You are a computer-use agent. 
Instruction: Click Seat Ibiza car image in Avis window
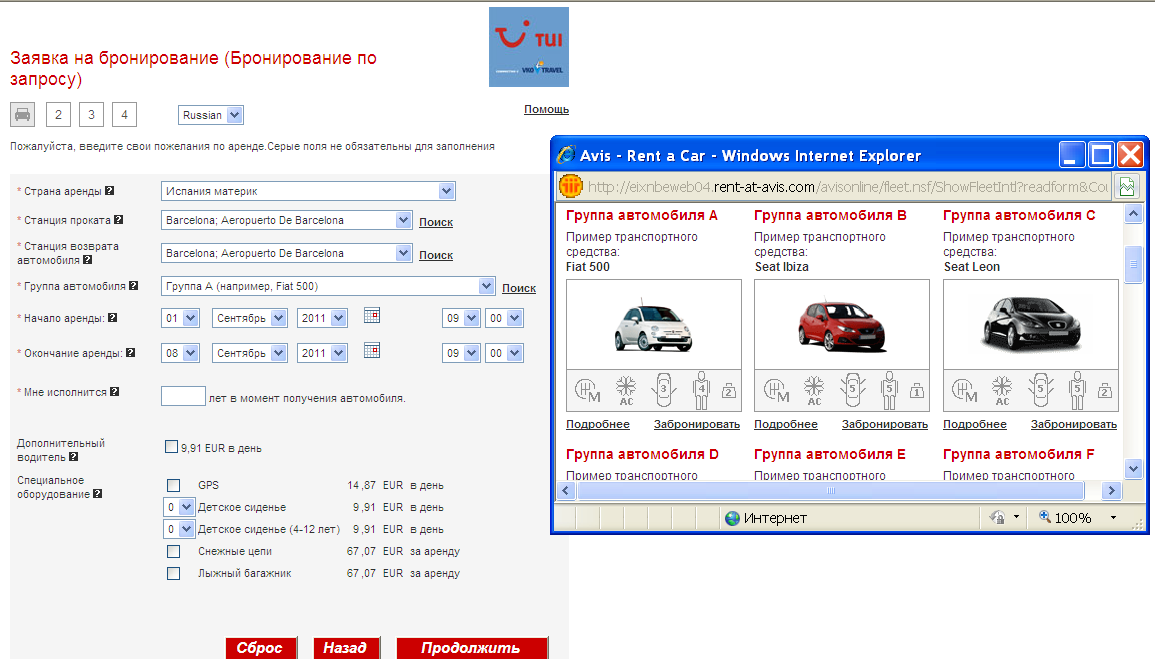[x=842, y=325]
